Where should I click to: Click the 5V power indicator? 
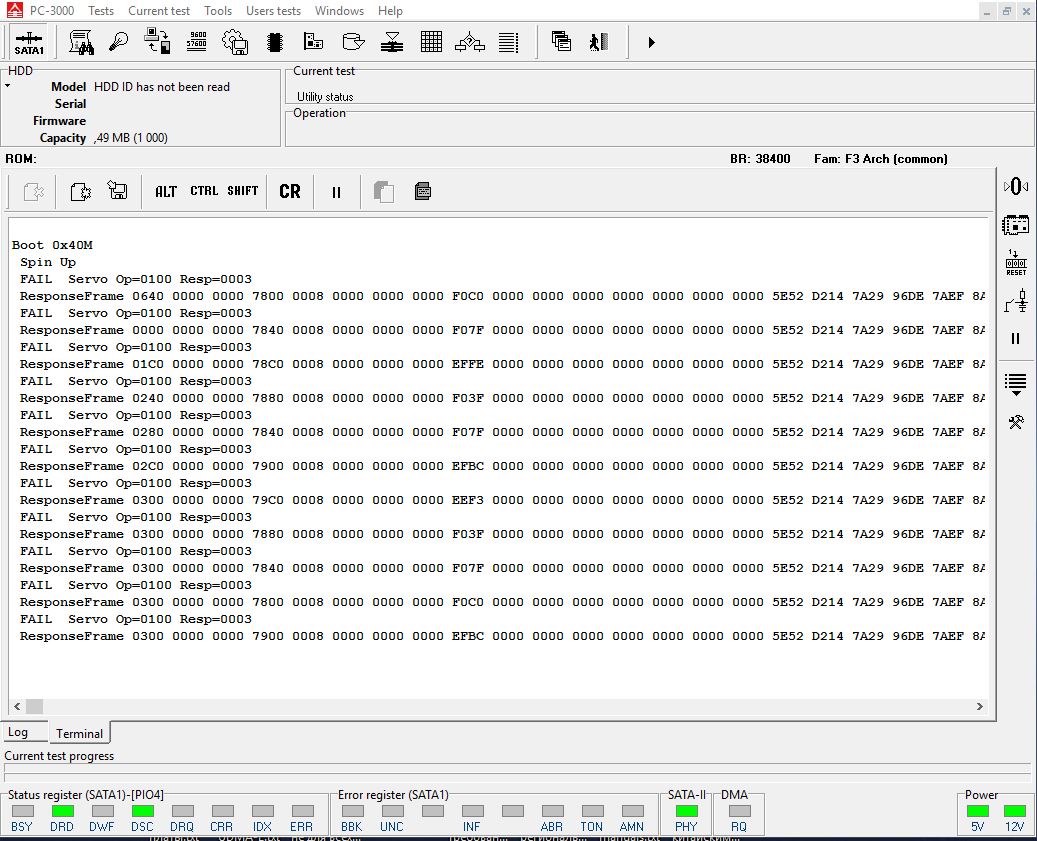coord(977,811)
